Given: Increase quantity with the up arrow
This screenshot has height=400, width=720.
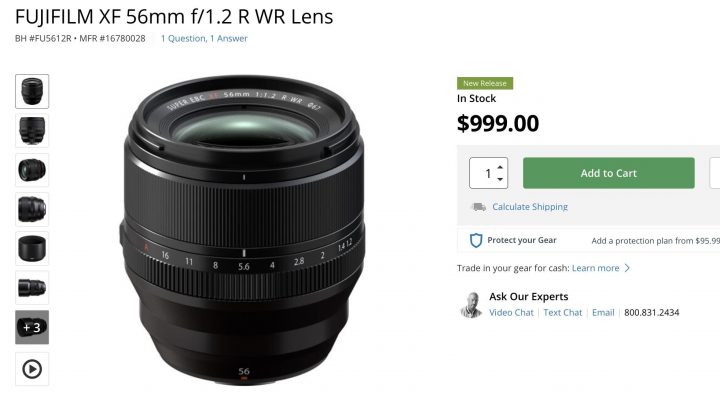Looking at the screenshot, I should point(500,168).
